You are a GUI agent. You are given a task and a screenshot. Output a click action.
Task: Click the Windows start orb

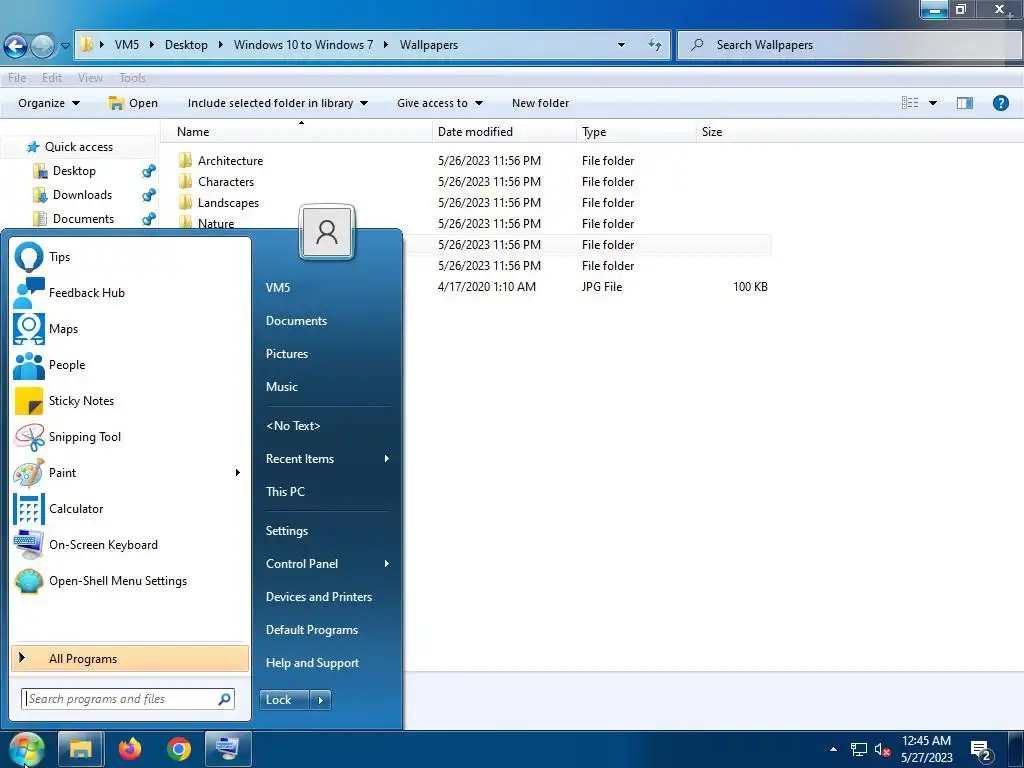pos(26,749)
